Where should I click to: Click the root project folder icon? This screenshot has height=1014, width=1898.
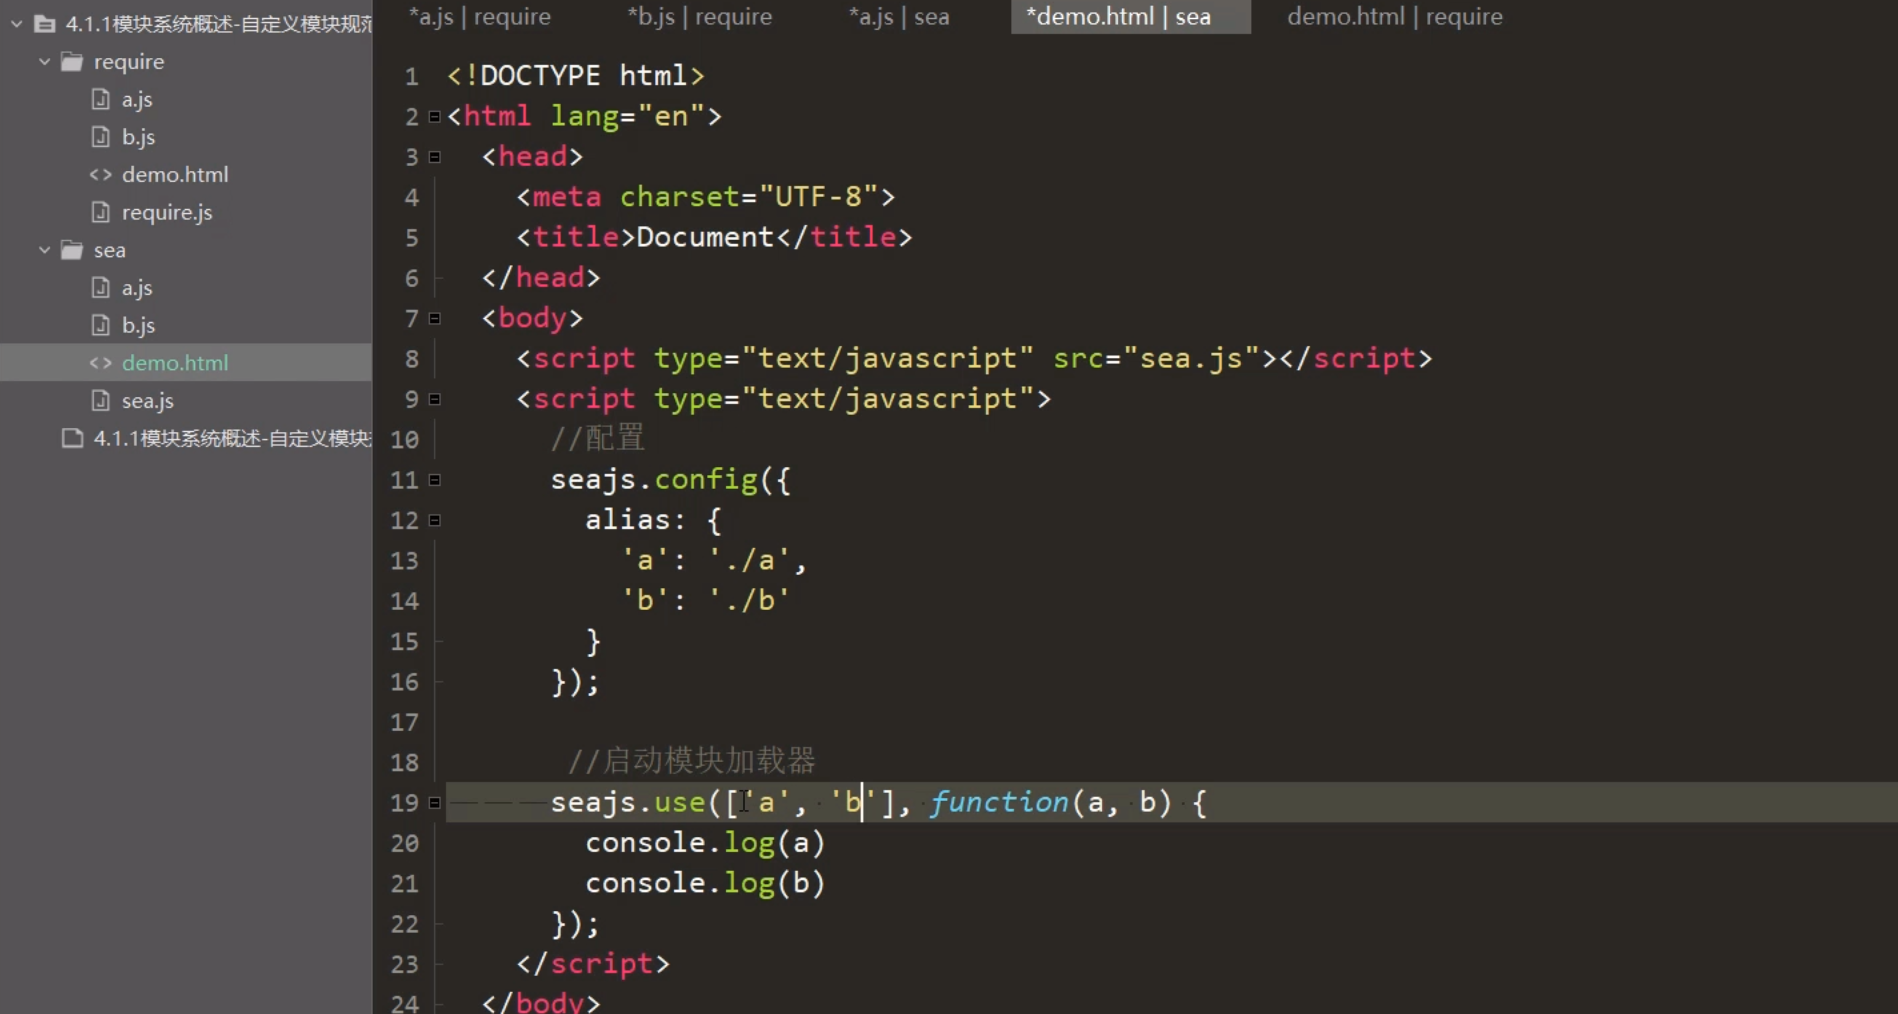[45, 24]
